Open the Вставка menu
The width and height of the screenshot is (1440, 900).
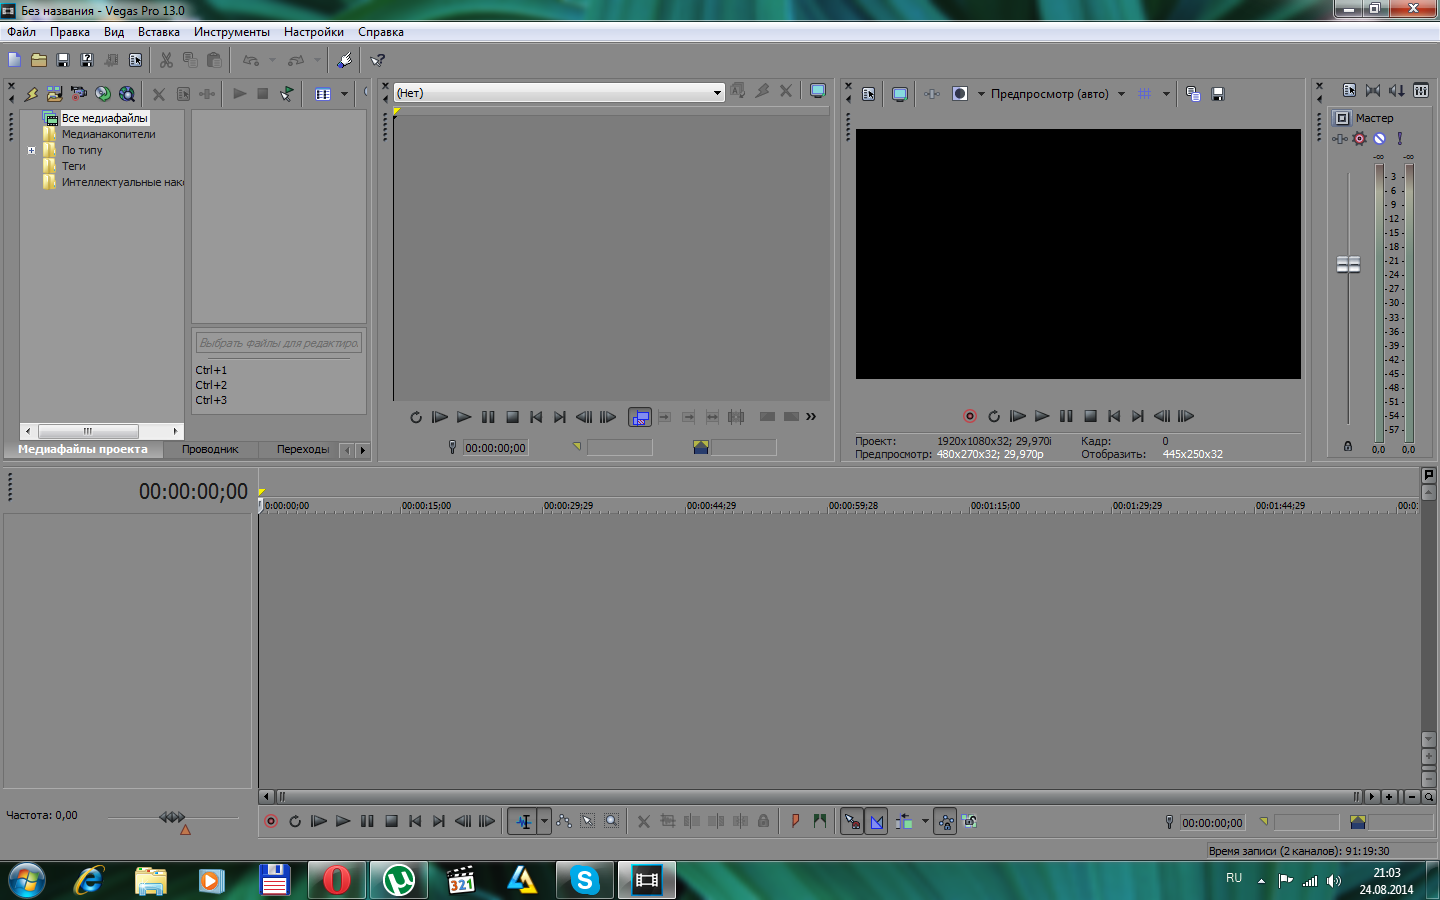point(158,32)
